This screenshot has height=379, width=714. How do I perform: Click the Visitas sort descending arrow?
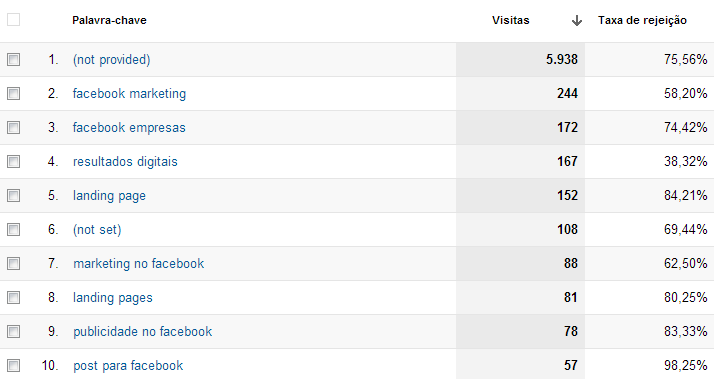576,20
